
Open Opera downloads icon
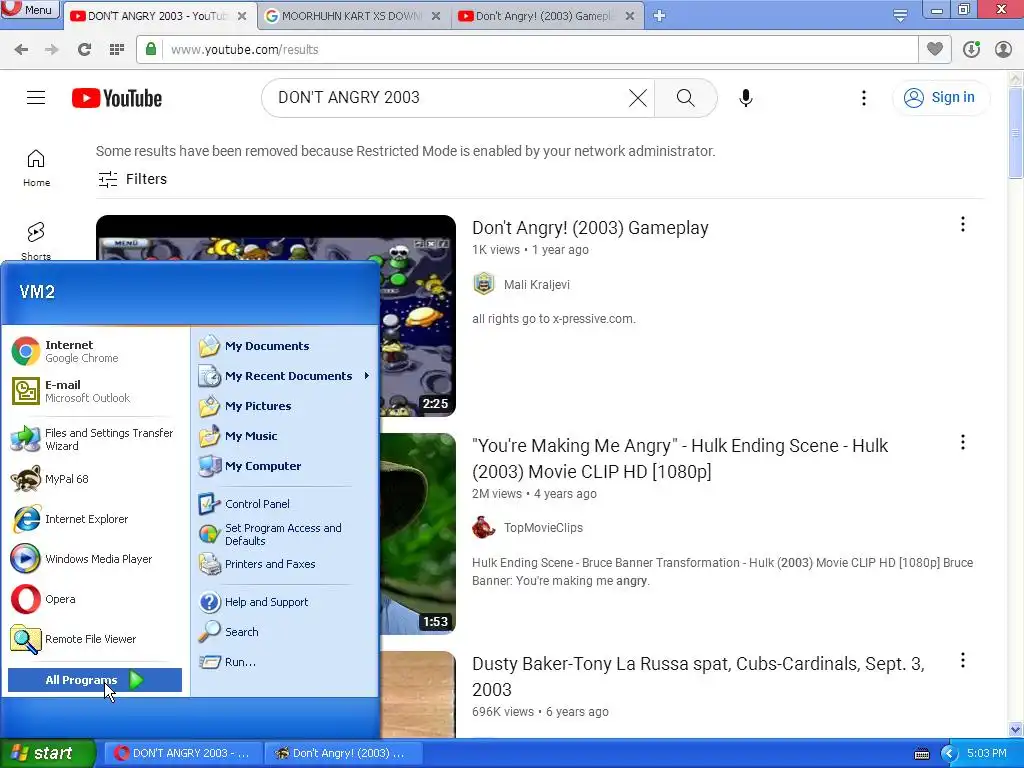tap(971, 50)
